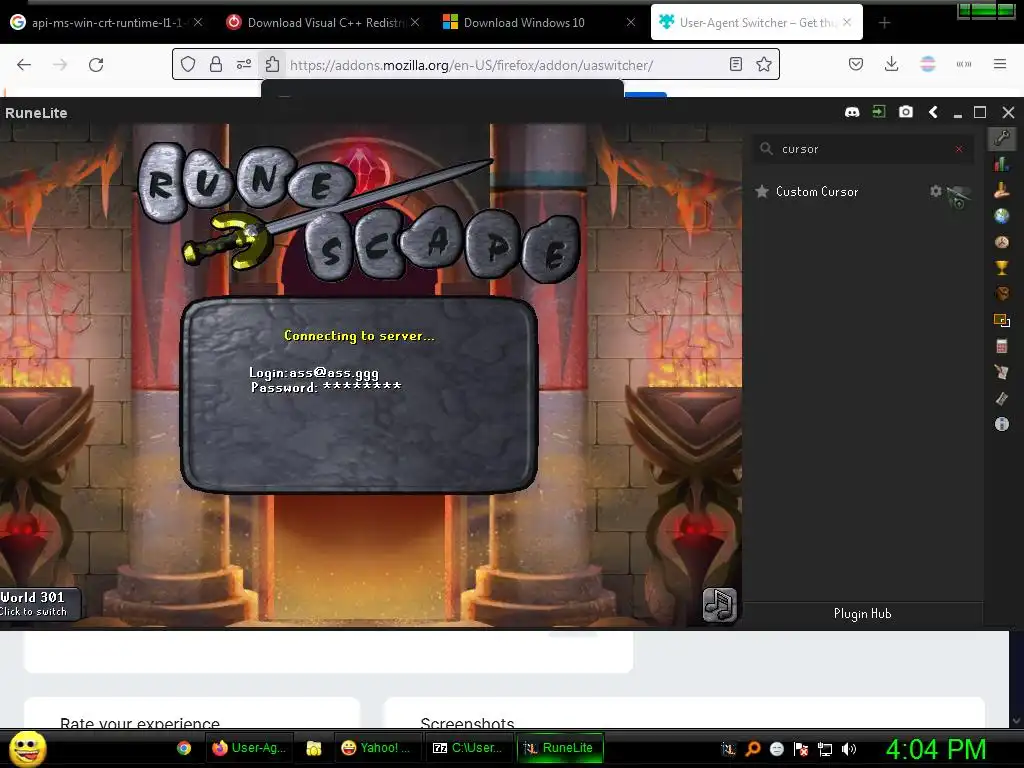Click smiley Start button on taskbar
Viewport: 1024px width, 768px height.
coord(27,748)
